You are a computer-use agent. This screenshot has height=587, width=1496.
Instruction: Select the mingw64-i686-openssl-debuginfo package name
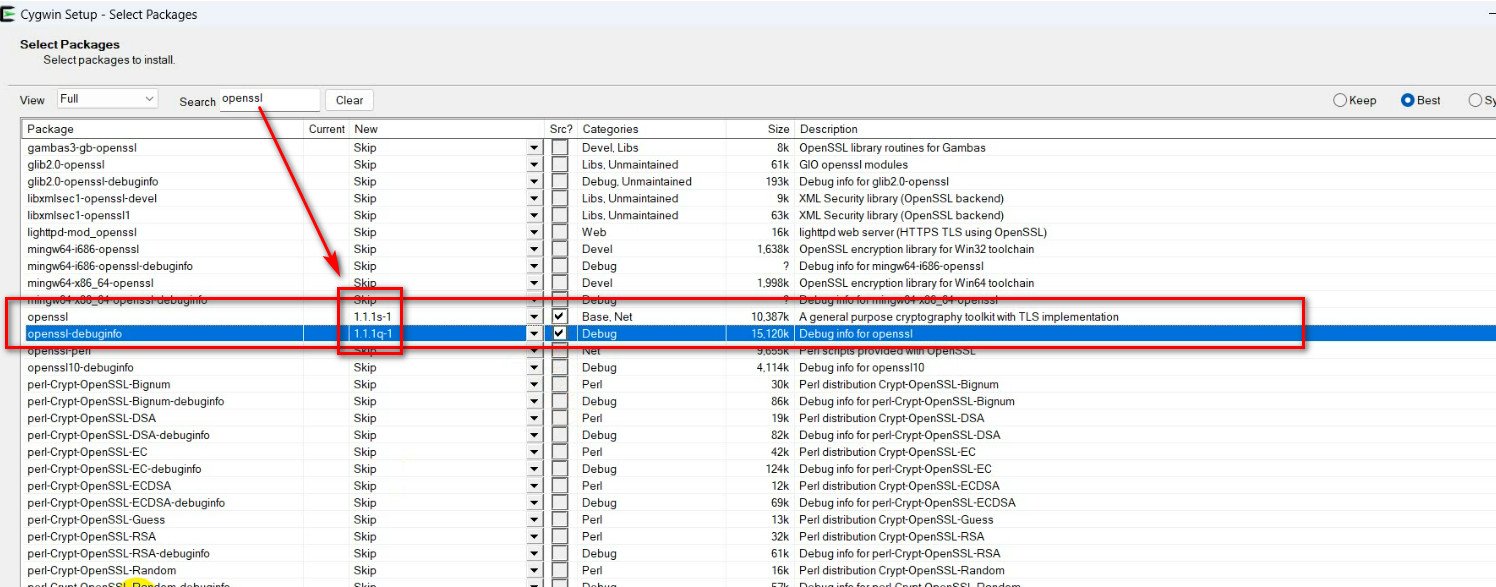[110, 266]
